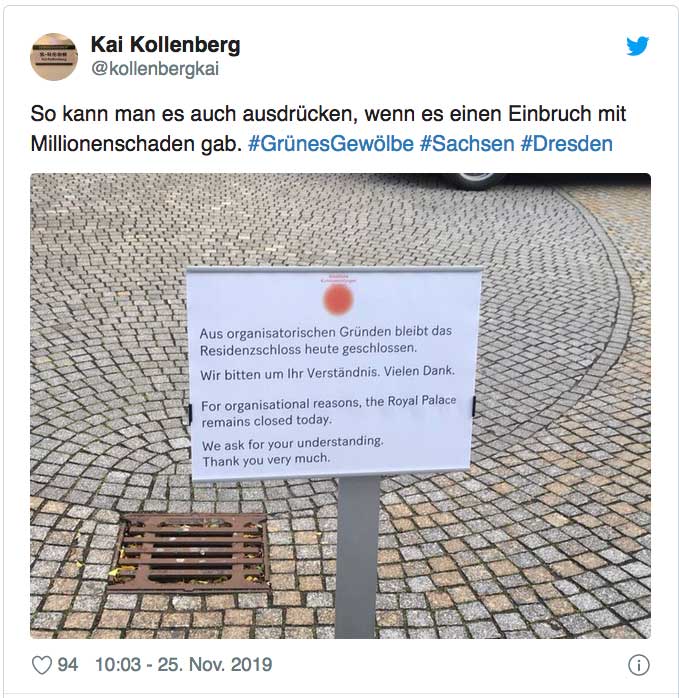Open Kai Kollenberg's profile avatar
The width and height of the screenshot is (679, 698).
pos(54,57)
